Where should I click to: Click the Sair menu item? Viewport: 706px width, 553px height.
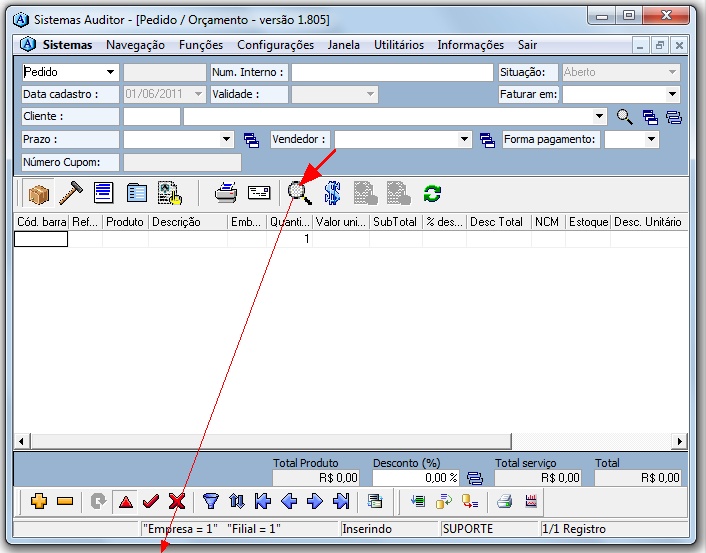(527, 45)
